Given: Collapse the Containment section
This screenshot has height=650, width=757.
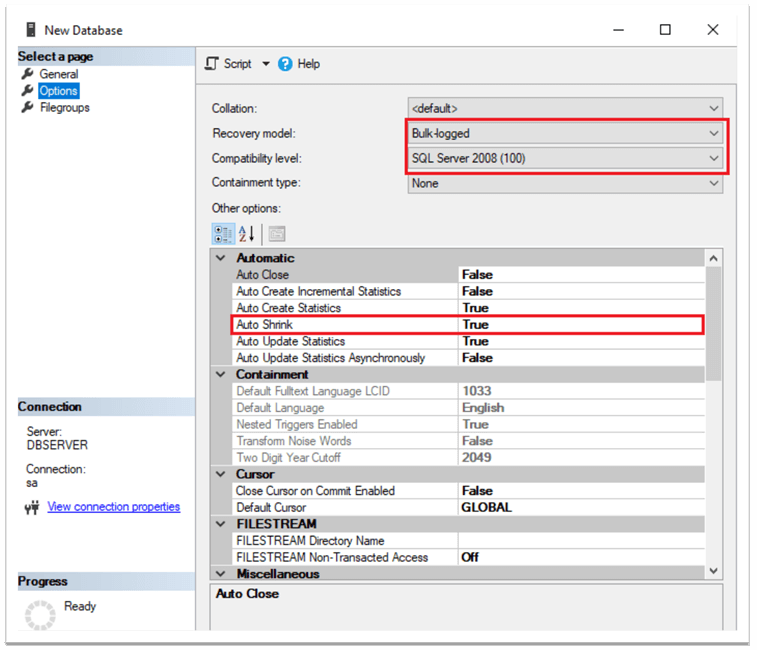Looking at the screenshot, I should click(x=221, y=374).
